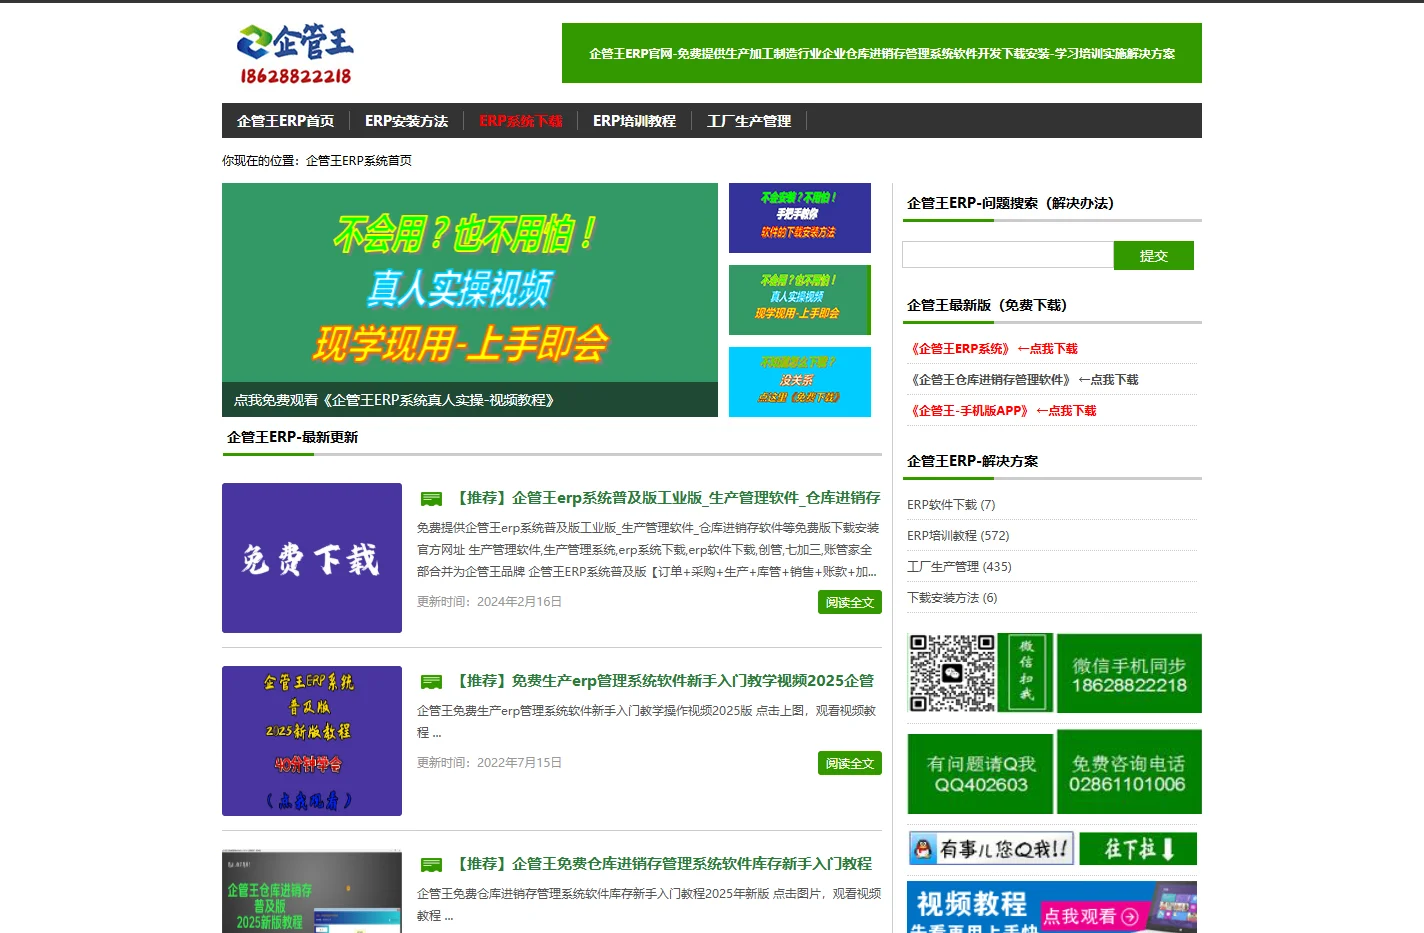Open the 免费生产erp管理系统软件新手入门教学视频 article title
Screen dimensions: 1424x933
coord(665,681)
